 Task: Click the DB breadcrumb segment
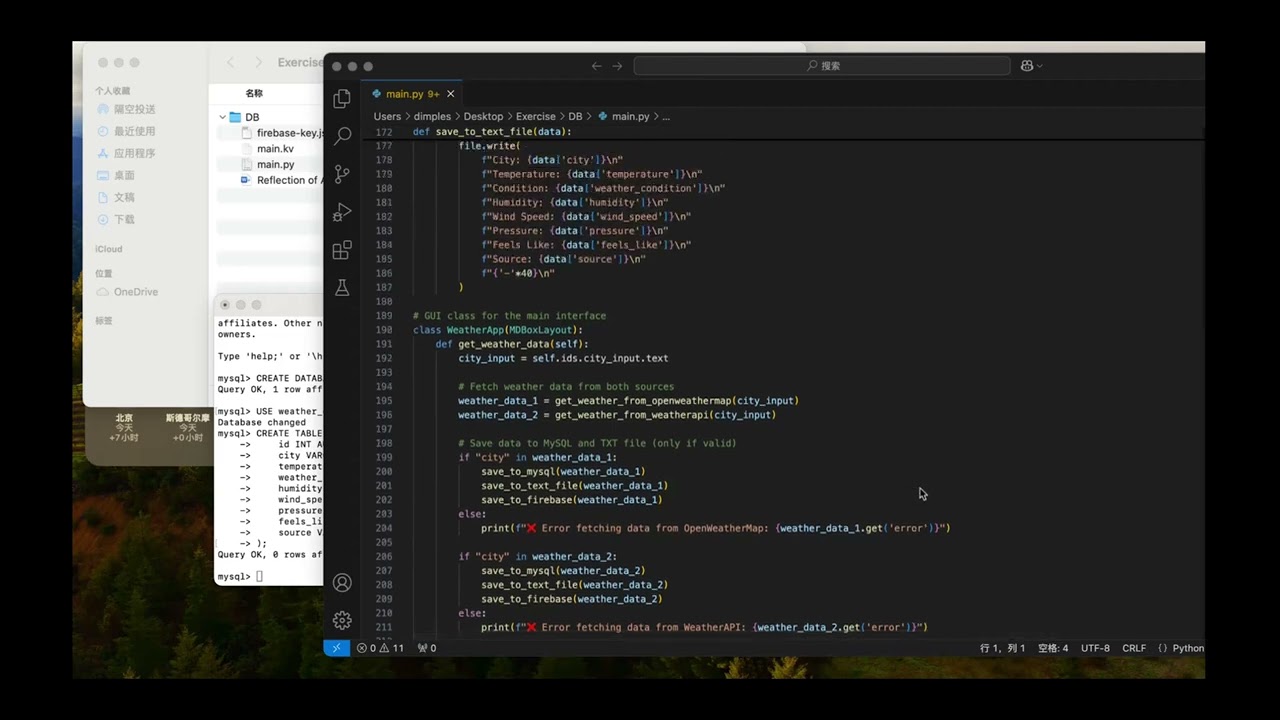(x=575, y=117)
